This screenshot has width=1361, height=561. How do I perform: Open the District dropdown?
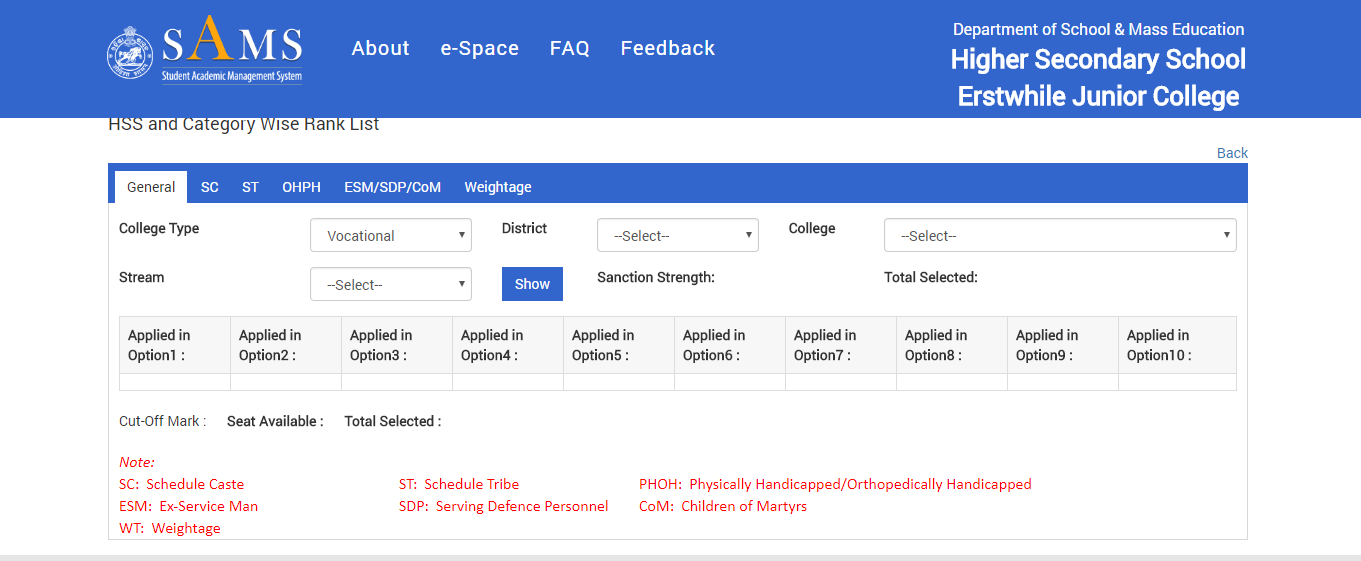677,236
